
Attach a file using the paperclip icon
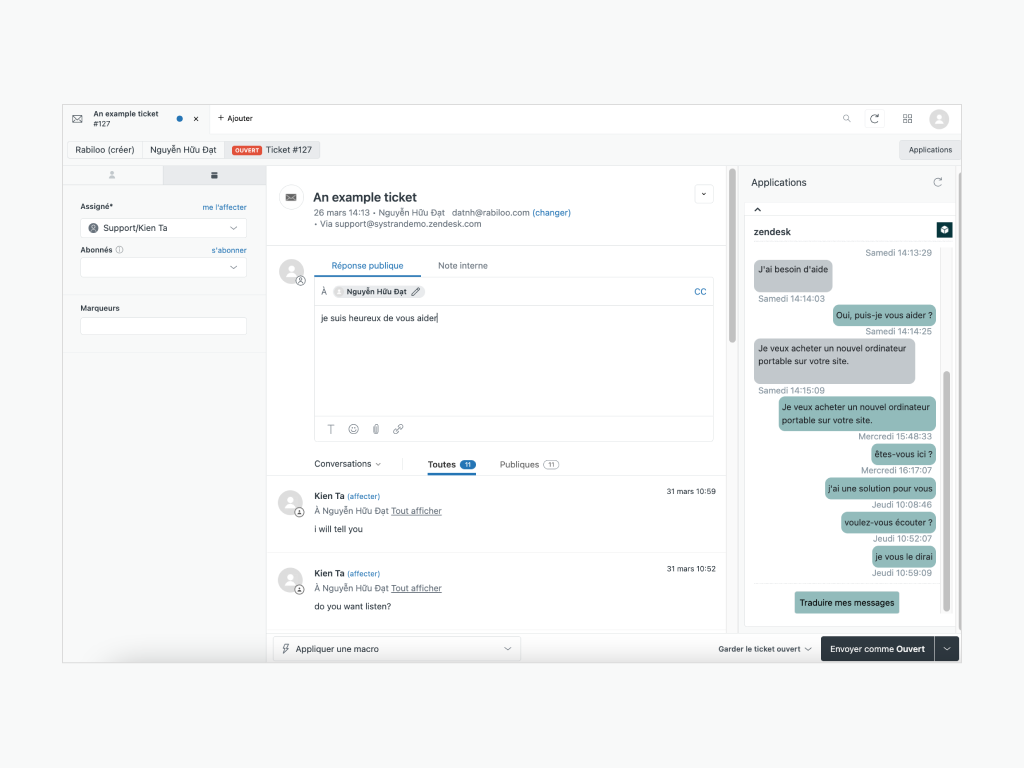[376, 429]
